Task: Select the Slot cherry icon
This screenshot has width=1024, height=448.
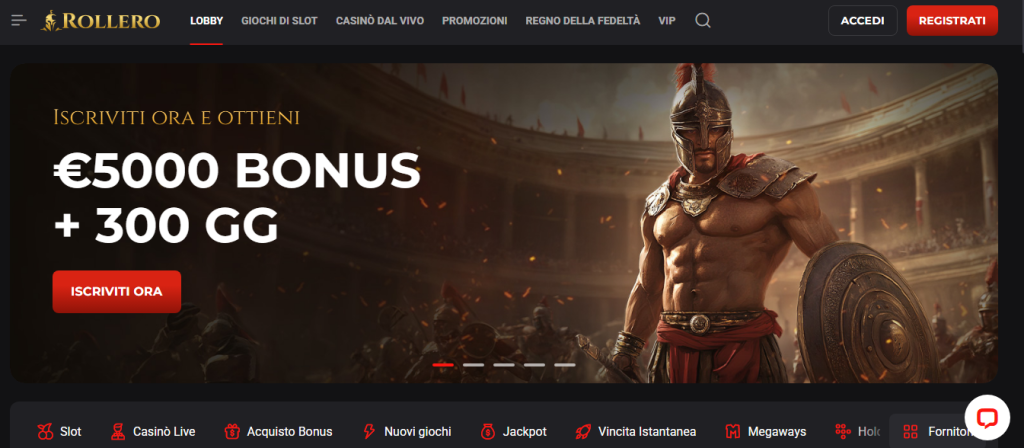Action: point(46,431)
